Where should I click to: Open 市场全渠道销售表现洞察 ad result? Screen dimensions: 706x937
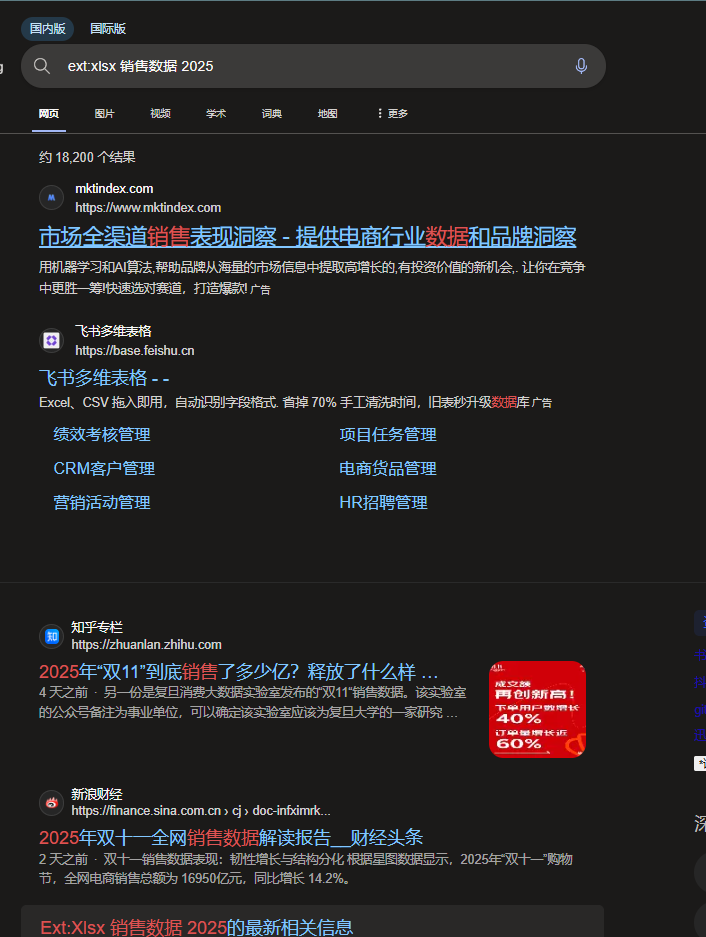[x=307, y=237]
